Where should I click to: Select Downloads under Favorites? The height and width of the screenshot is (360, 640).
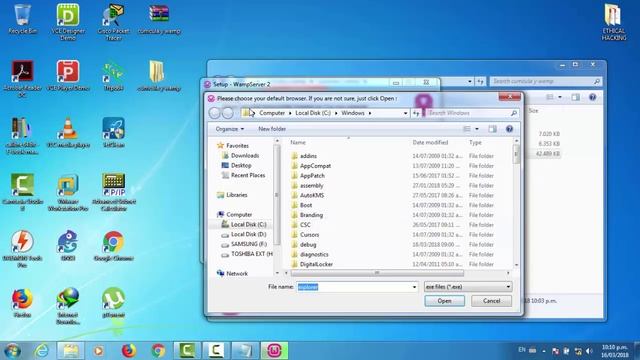[x=245, y=156]
